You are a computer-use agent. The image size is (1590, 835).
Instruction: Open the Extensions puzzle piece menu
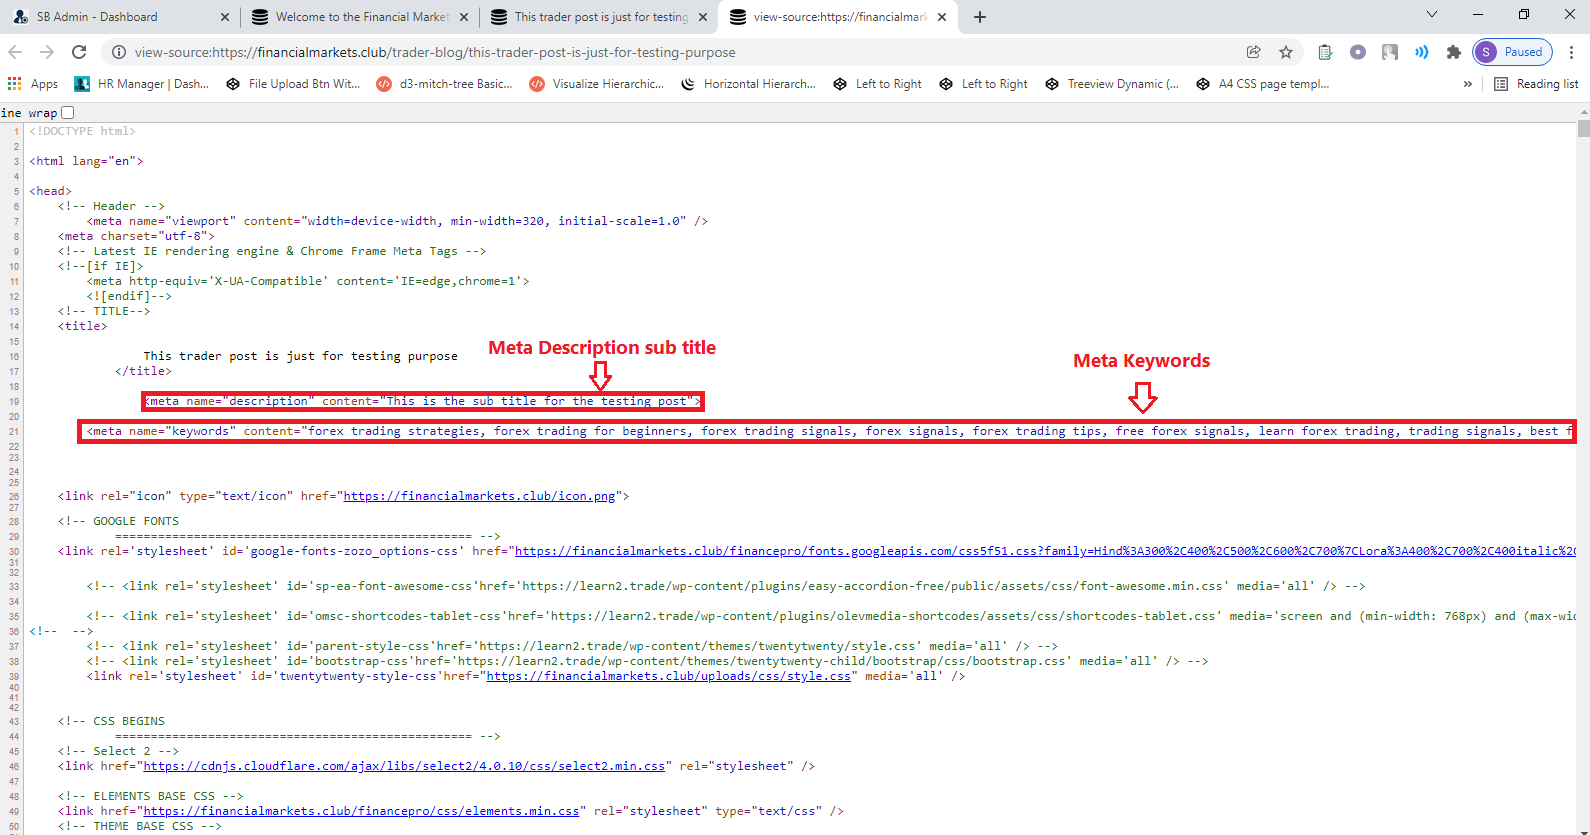[x=1454, y=52]
